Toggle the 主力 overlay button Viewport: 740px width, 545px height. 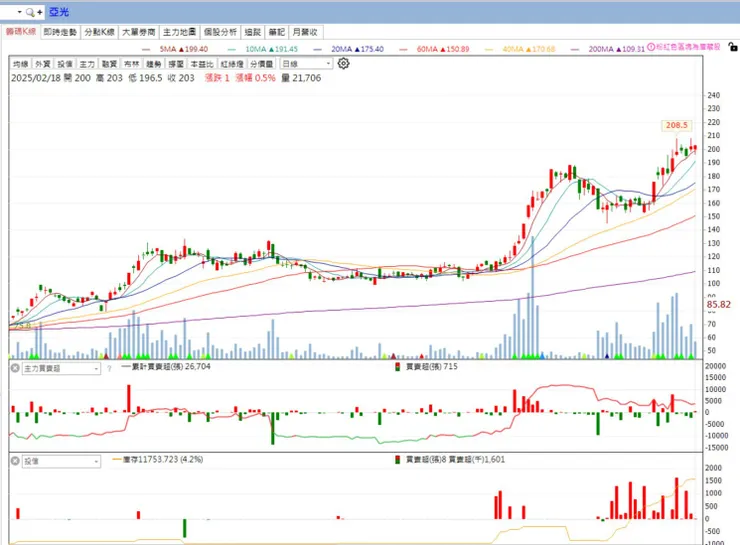87,64
